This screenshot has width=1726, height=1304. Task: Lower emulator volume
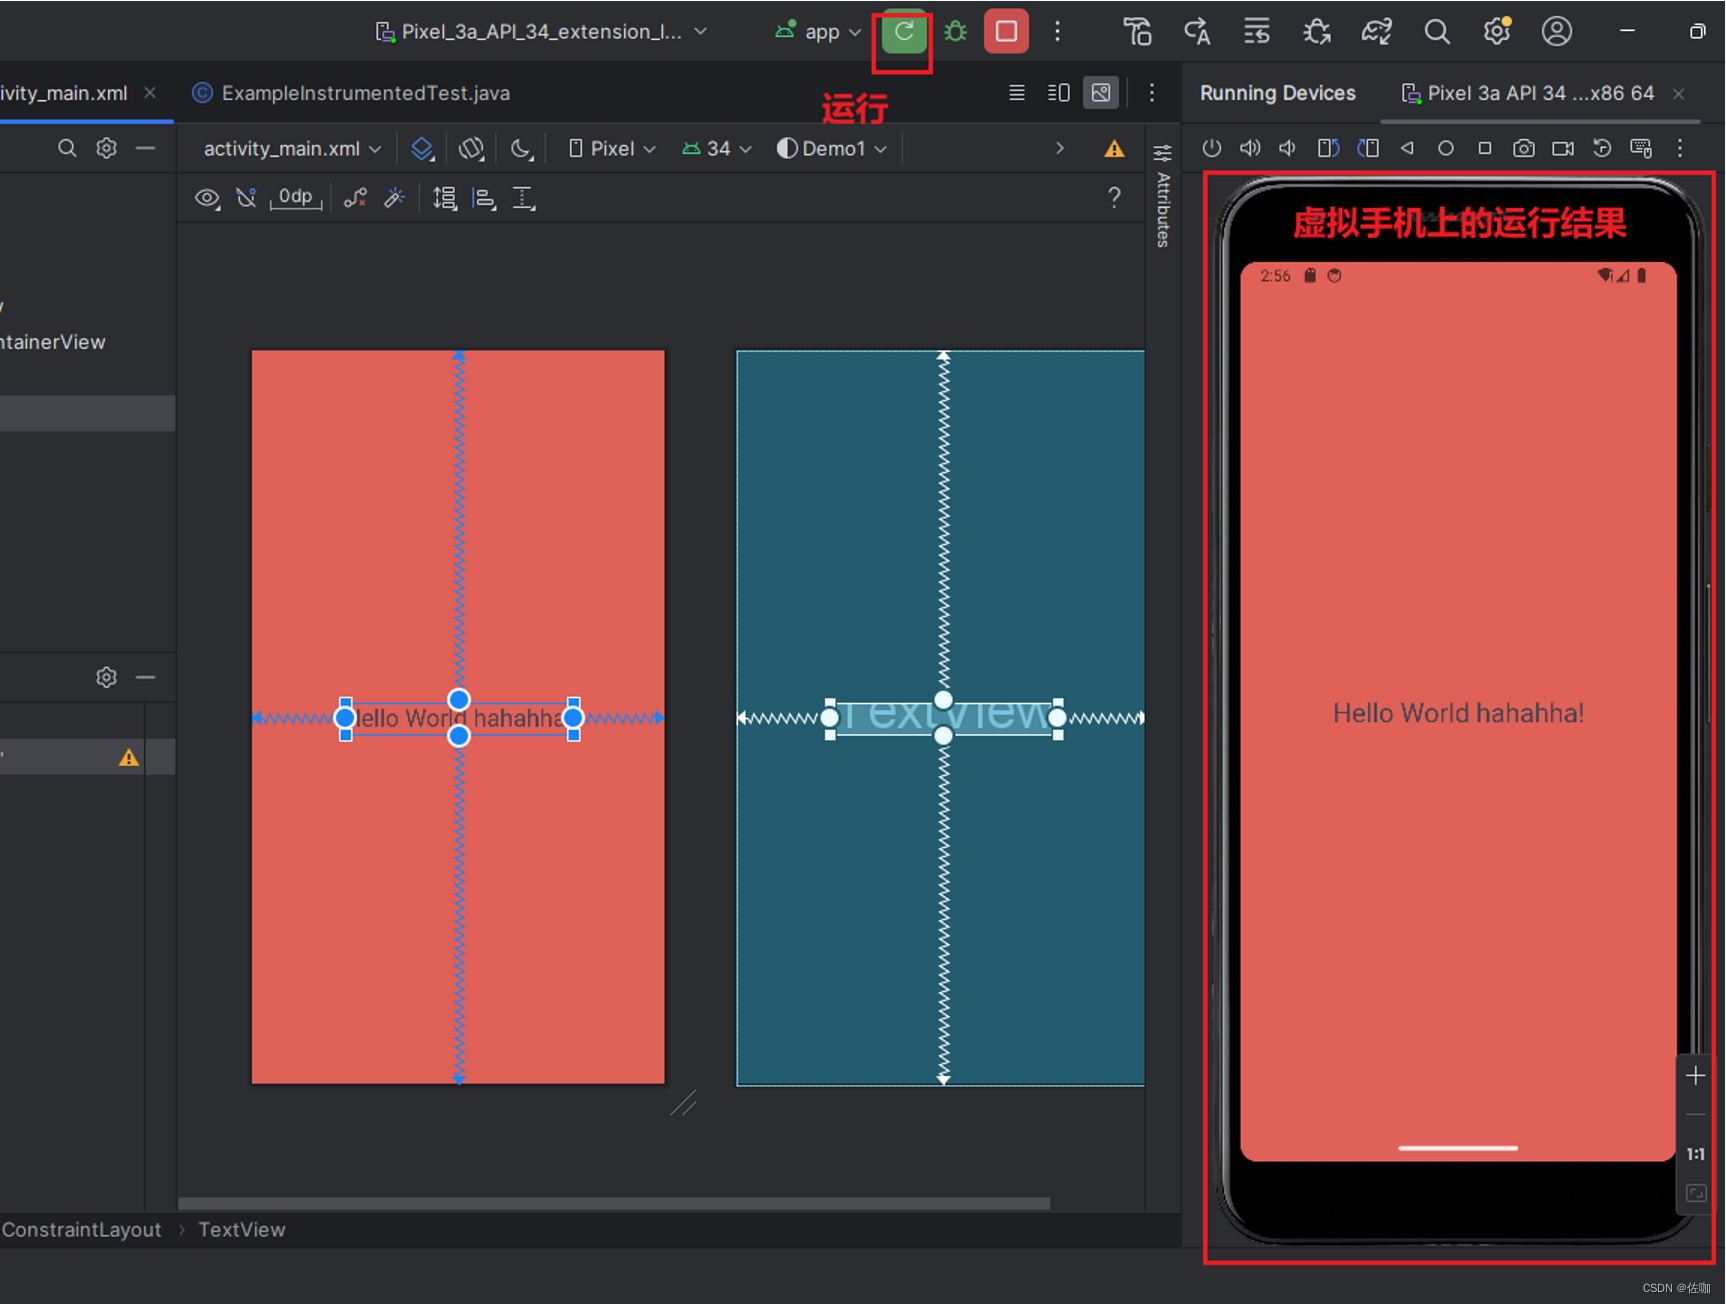pyautogui.click(x=1288, y=148)
